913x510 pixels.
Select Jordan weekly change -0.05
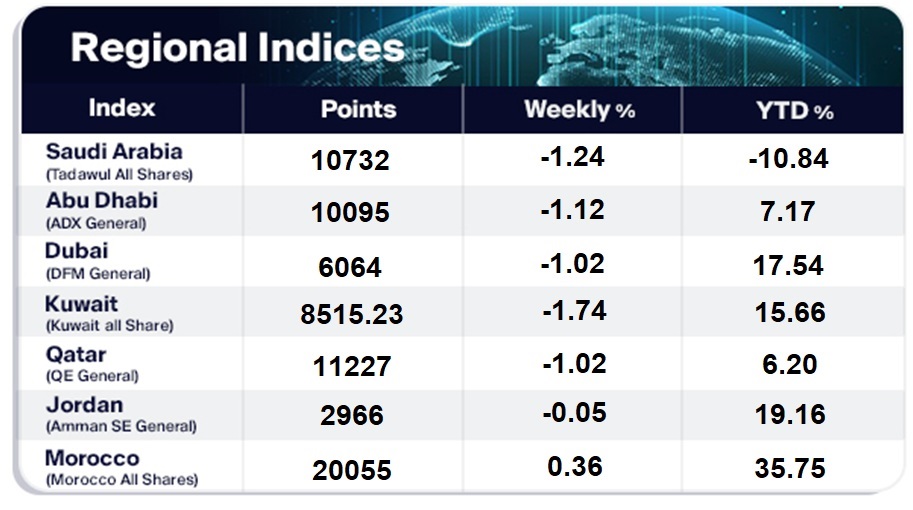click(573, 414)
